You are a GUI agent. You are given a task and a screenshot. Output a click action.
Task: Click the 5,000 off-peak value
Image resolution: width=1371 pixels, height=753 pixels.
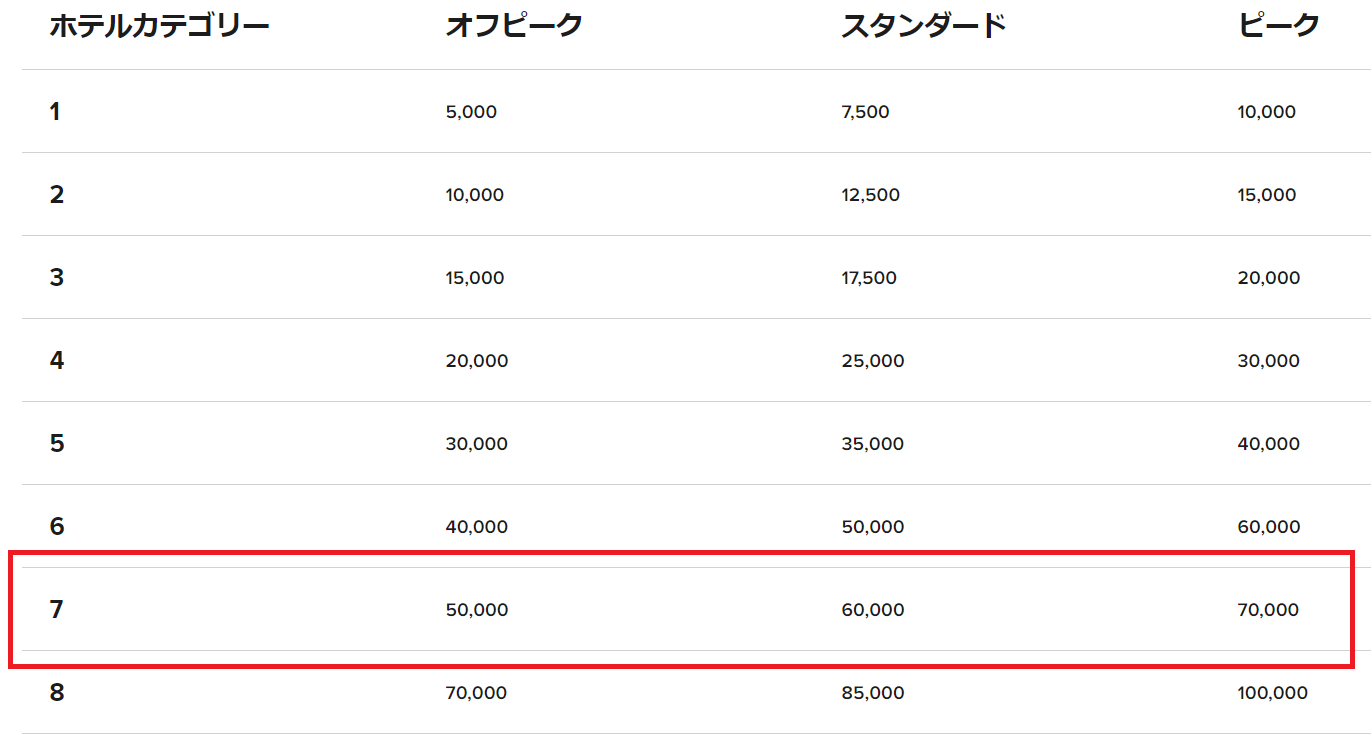(x=471, y=112)
